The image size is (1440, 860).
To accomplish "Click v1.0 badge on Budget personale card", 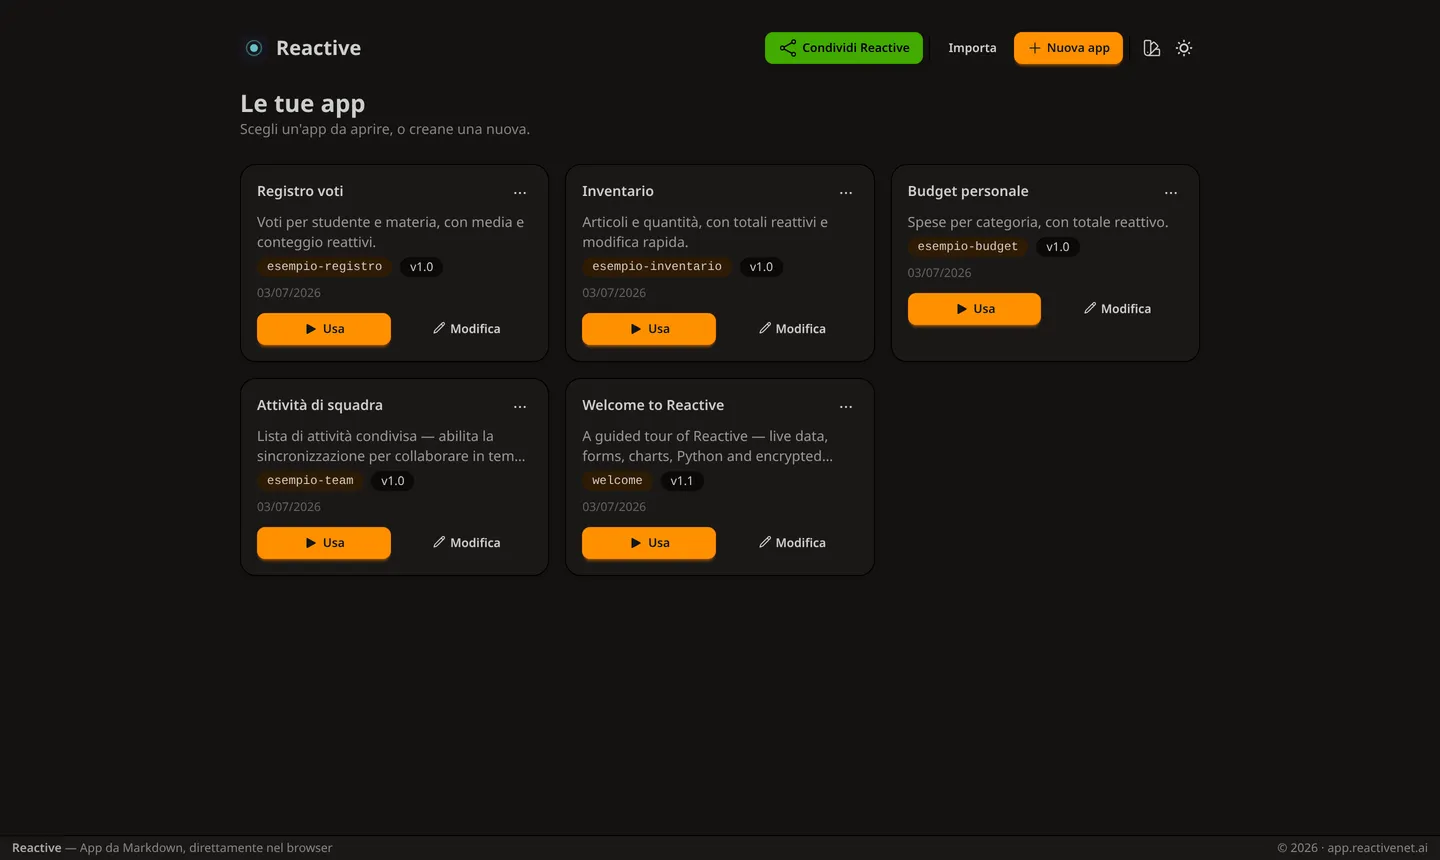I will click(1058, 247).
